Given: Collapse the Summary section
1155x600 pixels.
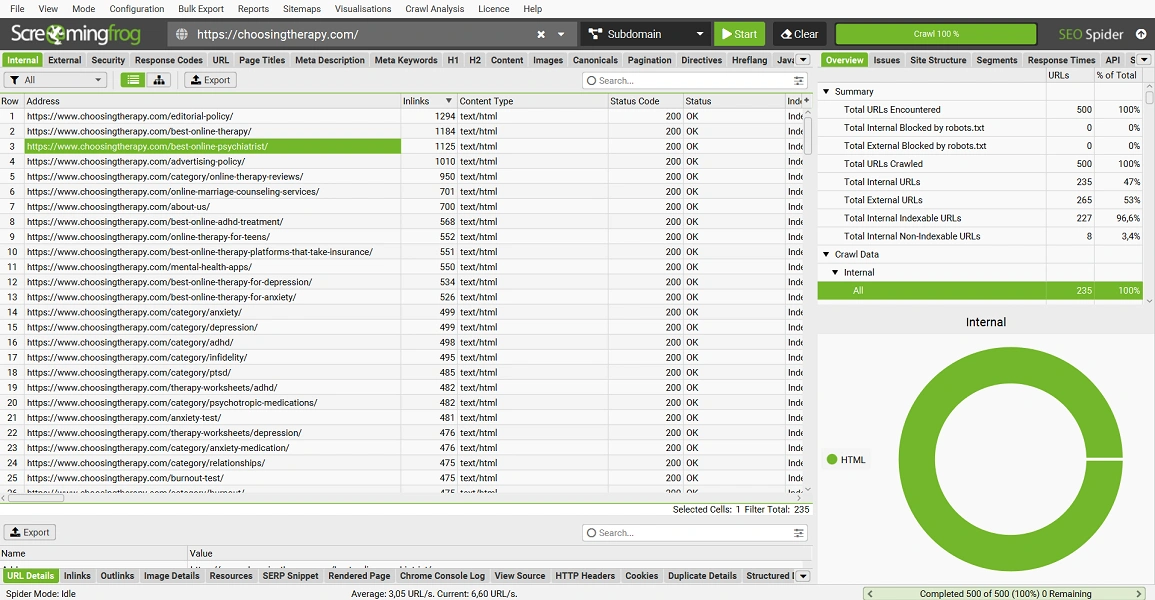Looking at the screenshot, I should tap(826, 91).
